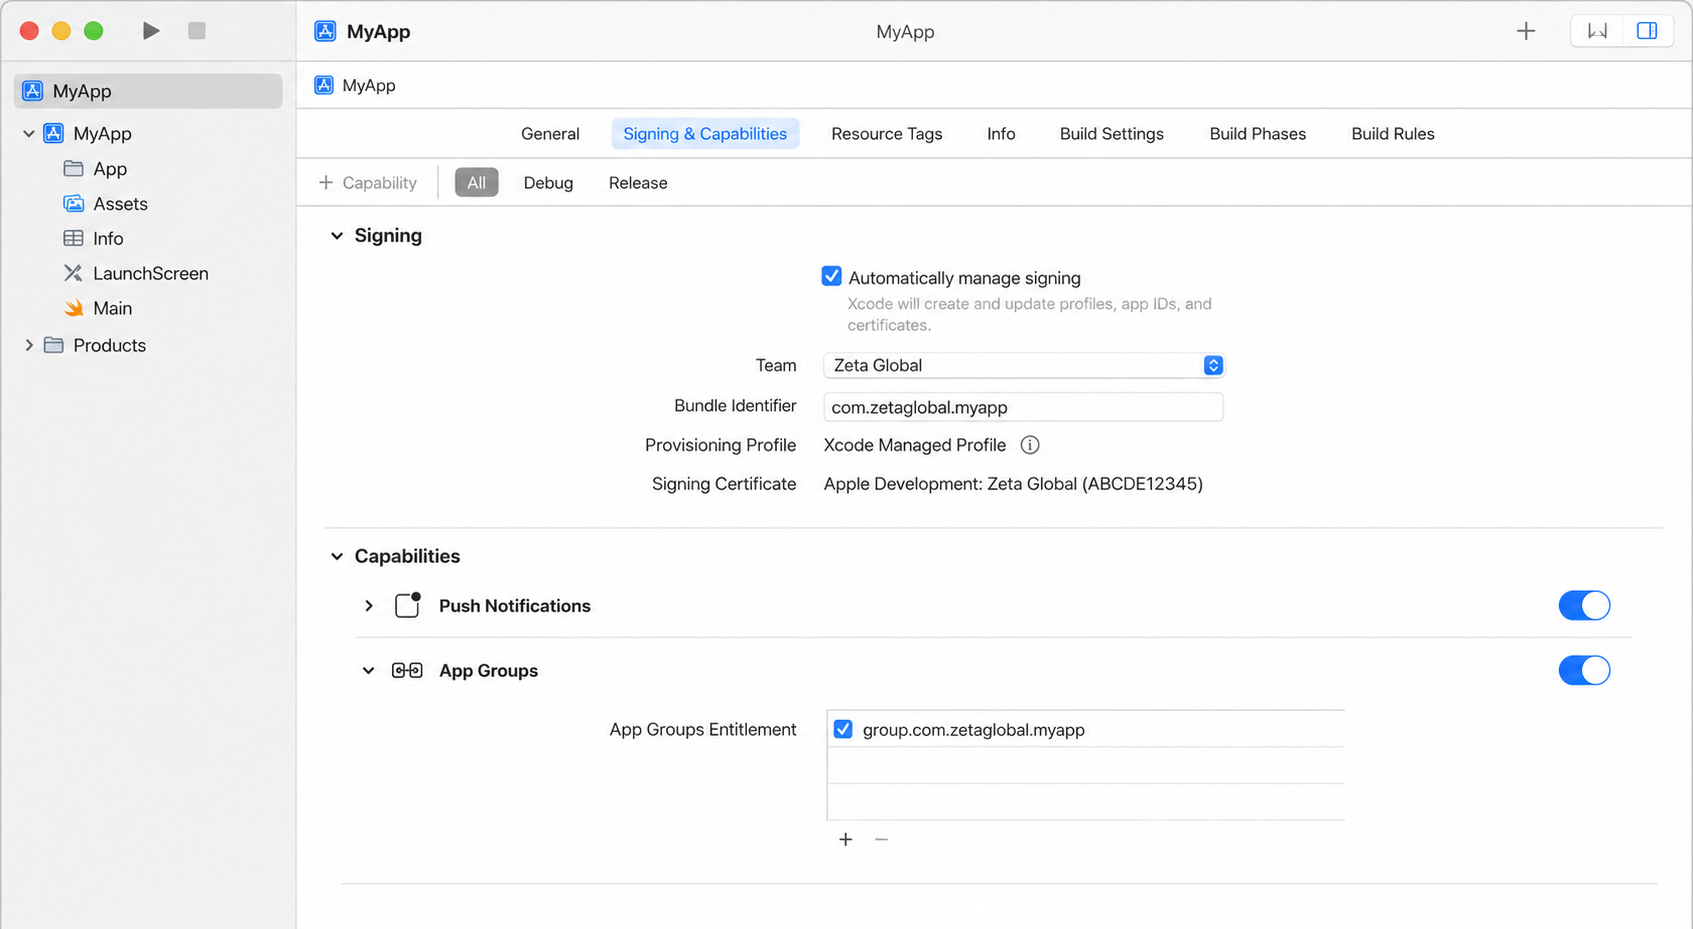
Task: Show Xcode Managed Profile info
Action: point(1030,445)
